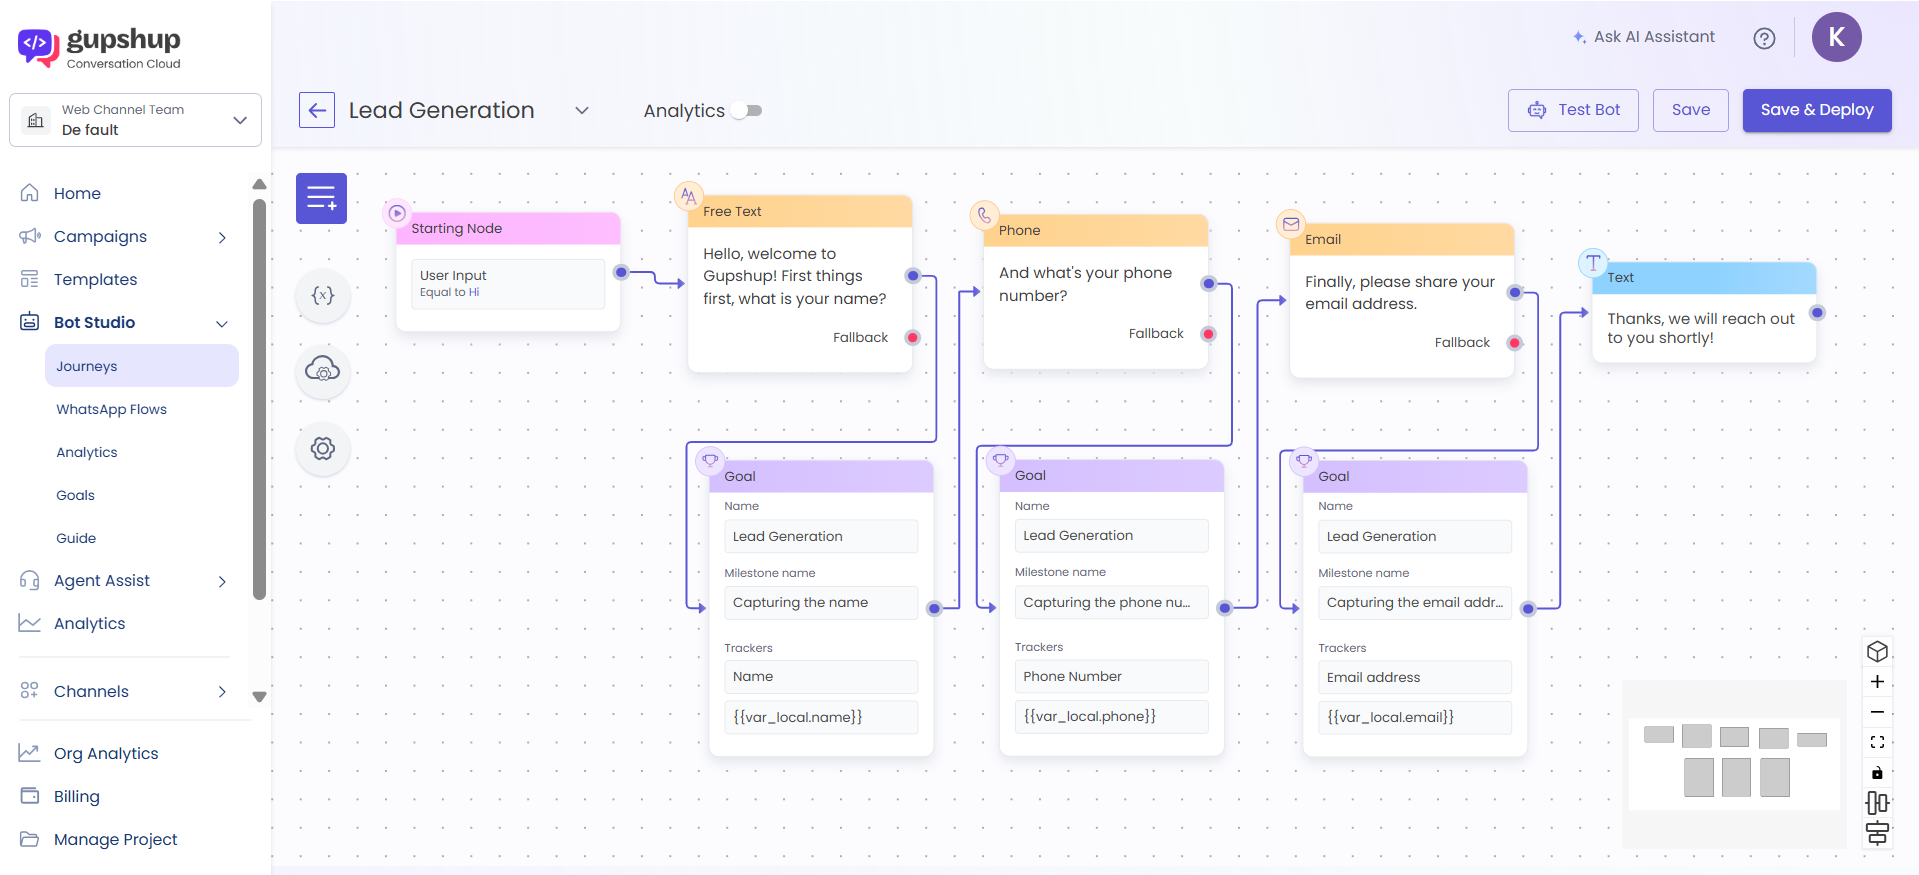Click the minimap overview thumbnail
The height and width of the screenshot is (875, 1919).
pos(1734,764)
